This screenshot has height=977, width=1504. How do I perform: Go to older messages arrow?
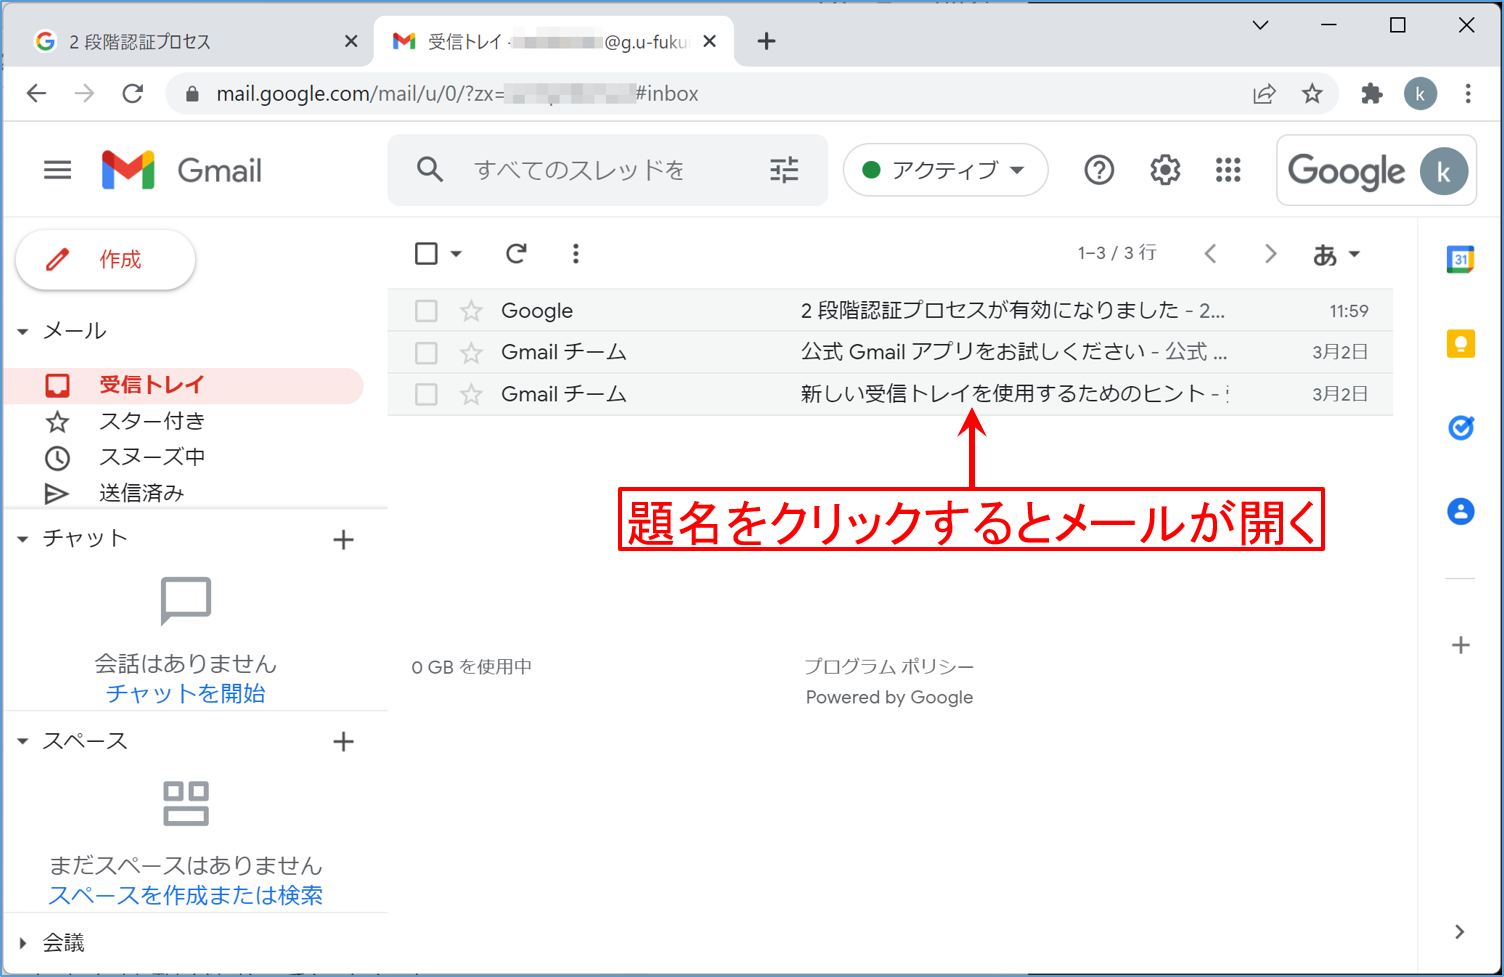click(x=1270, y=254)
